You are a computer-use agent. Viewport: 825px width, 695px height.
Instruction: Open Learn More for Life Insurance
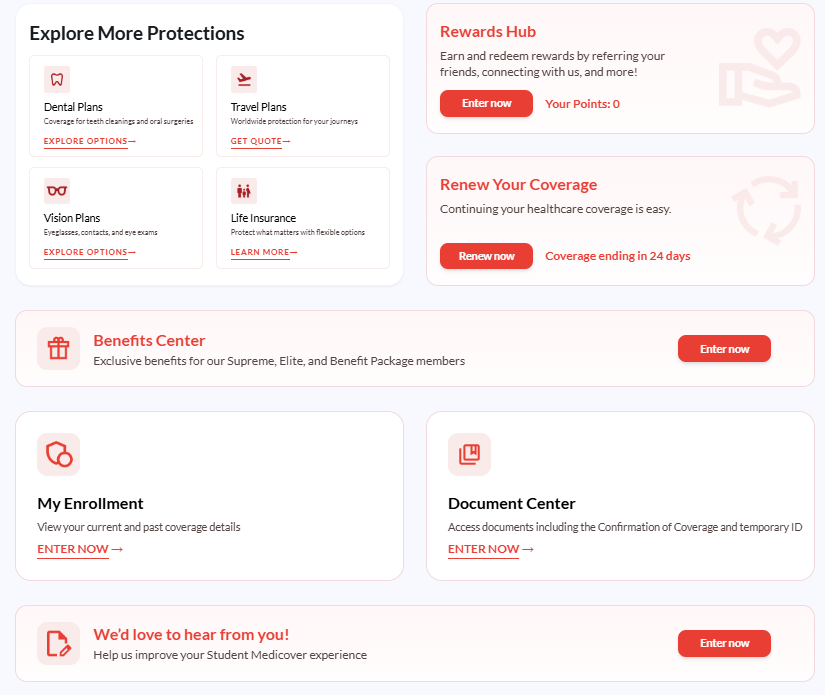point(264,252)
